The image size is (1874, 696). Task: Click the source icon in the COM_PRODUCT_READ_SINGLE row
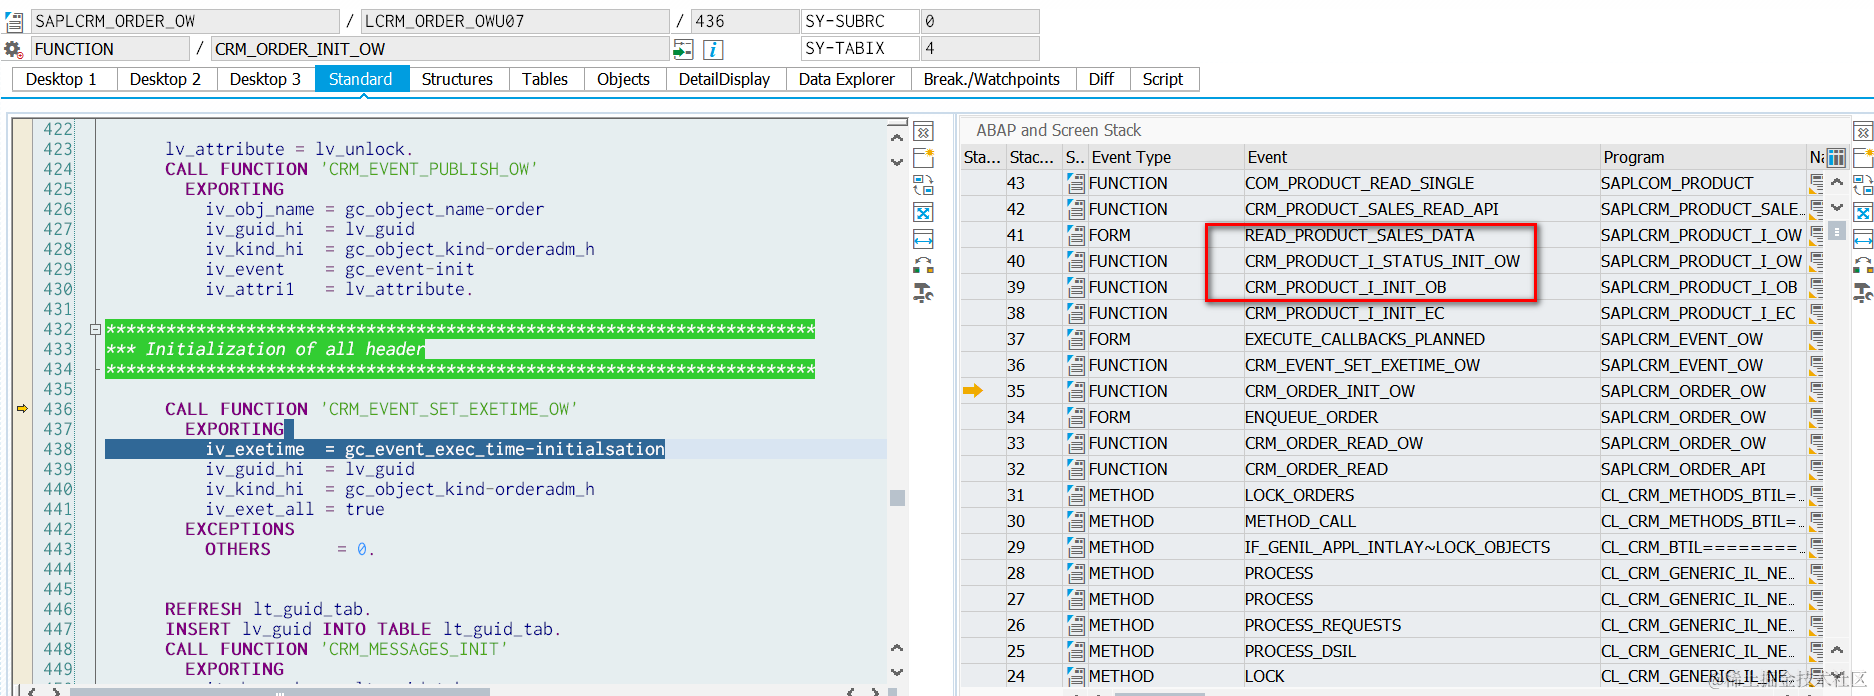point(1076,183)
